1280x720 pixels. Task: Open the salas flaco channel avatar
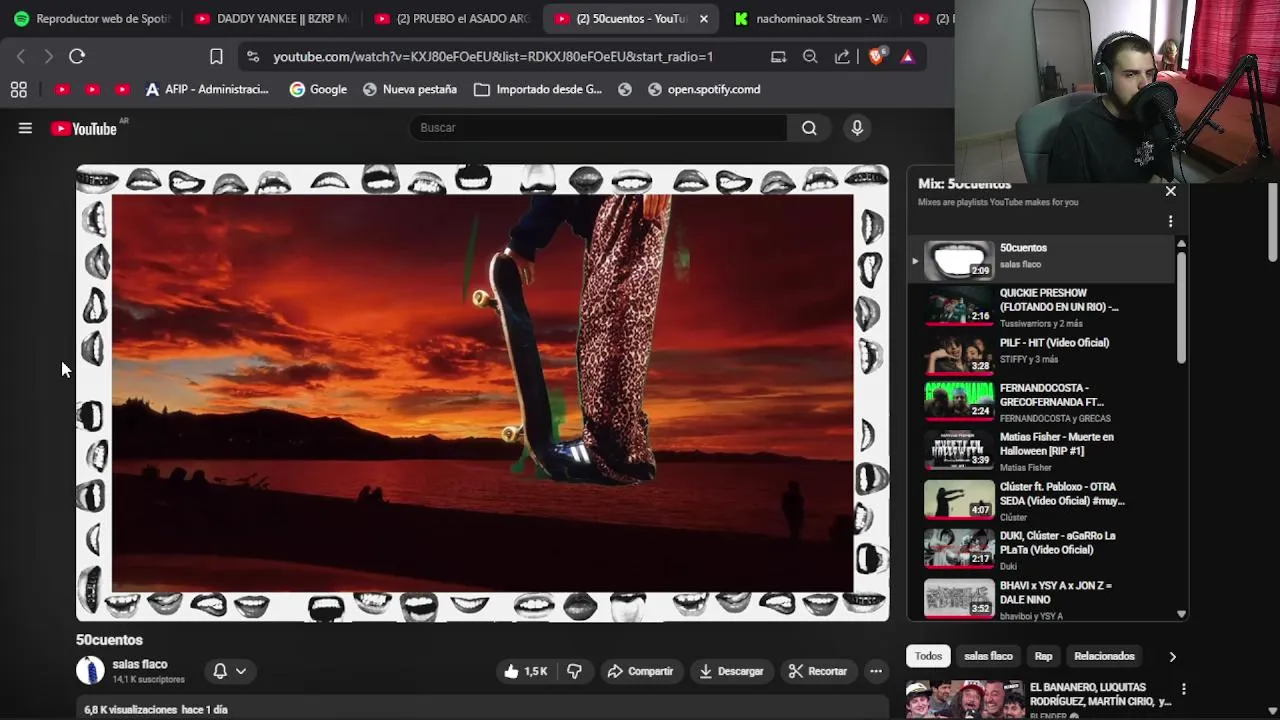(90, 671)
